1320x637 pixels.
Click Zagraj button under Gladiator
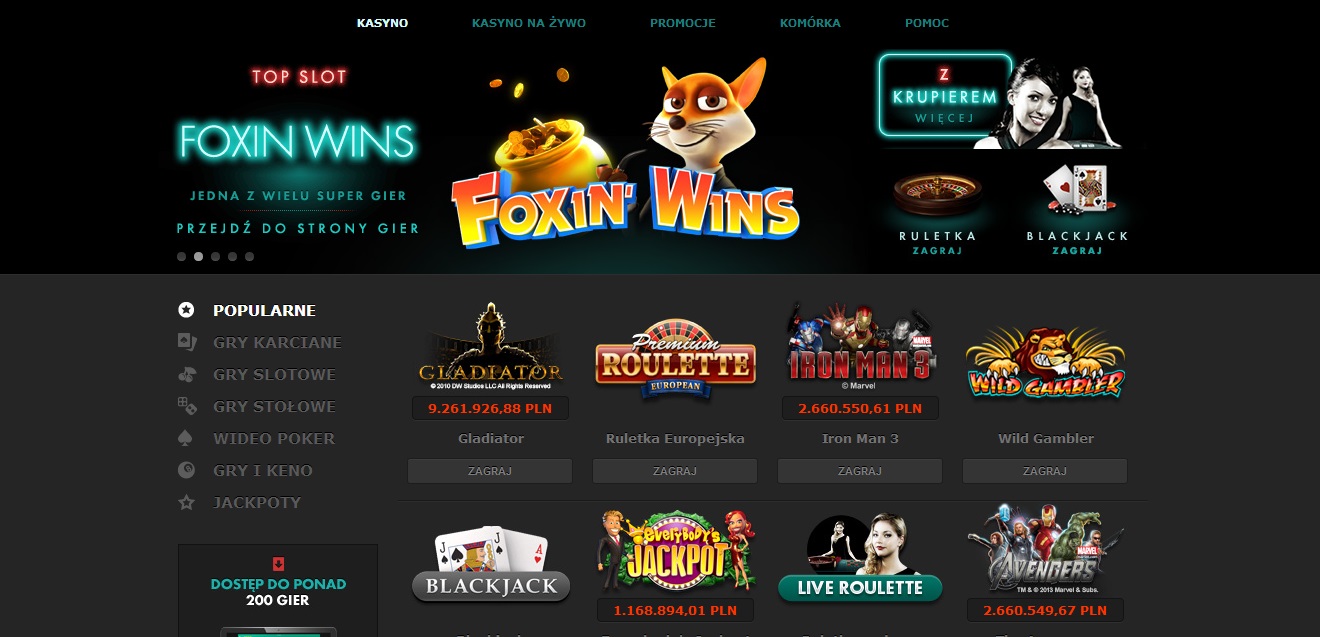(x=490, y=471)
